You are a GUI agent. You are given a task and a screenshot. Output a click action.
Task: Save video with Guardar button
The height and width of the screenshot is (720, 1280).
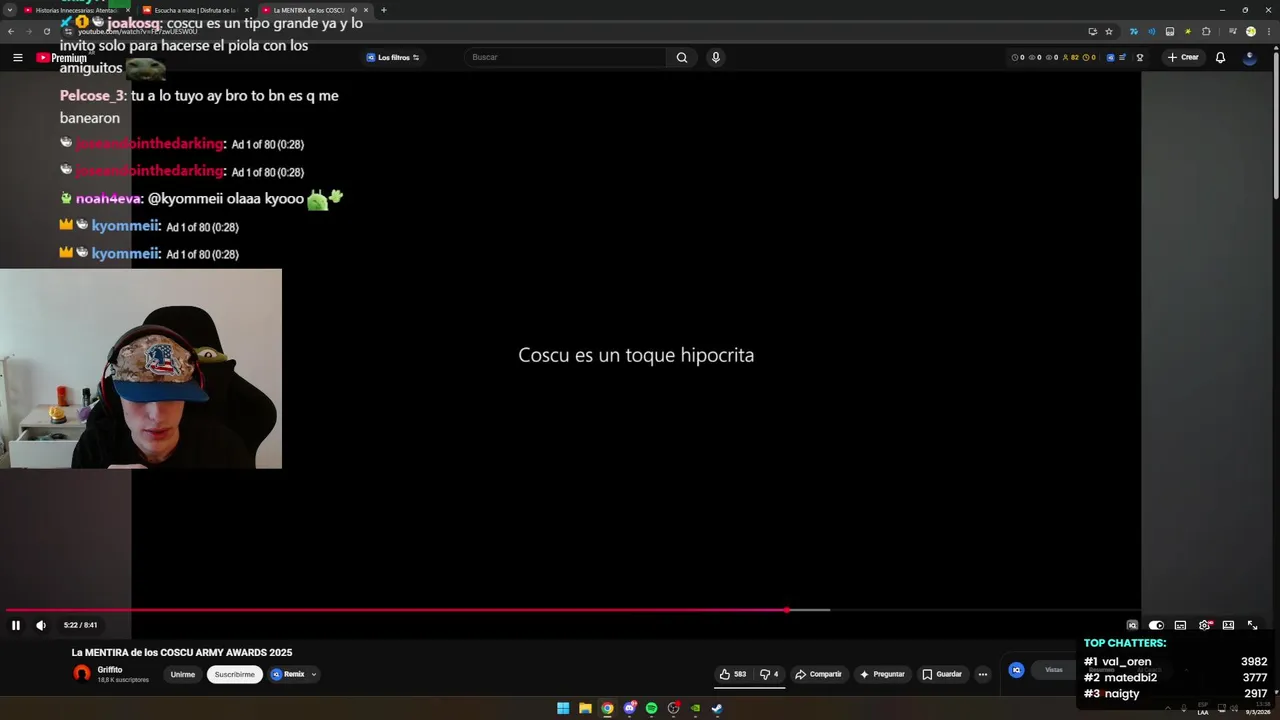coord(942,674)
